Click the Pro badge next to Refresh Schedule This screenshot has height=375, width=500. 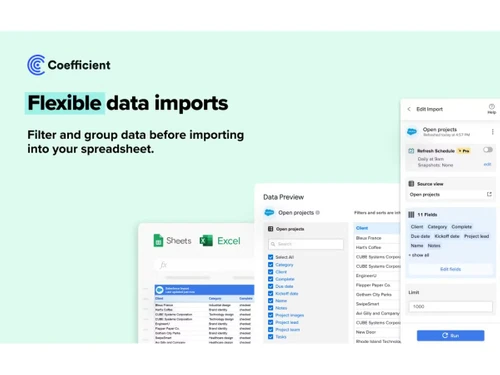click(x=464, y=151)
